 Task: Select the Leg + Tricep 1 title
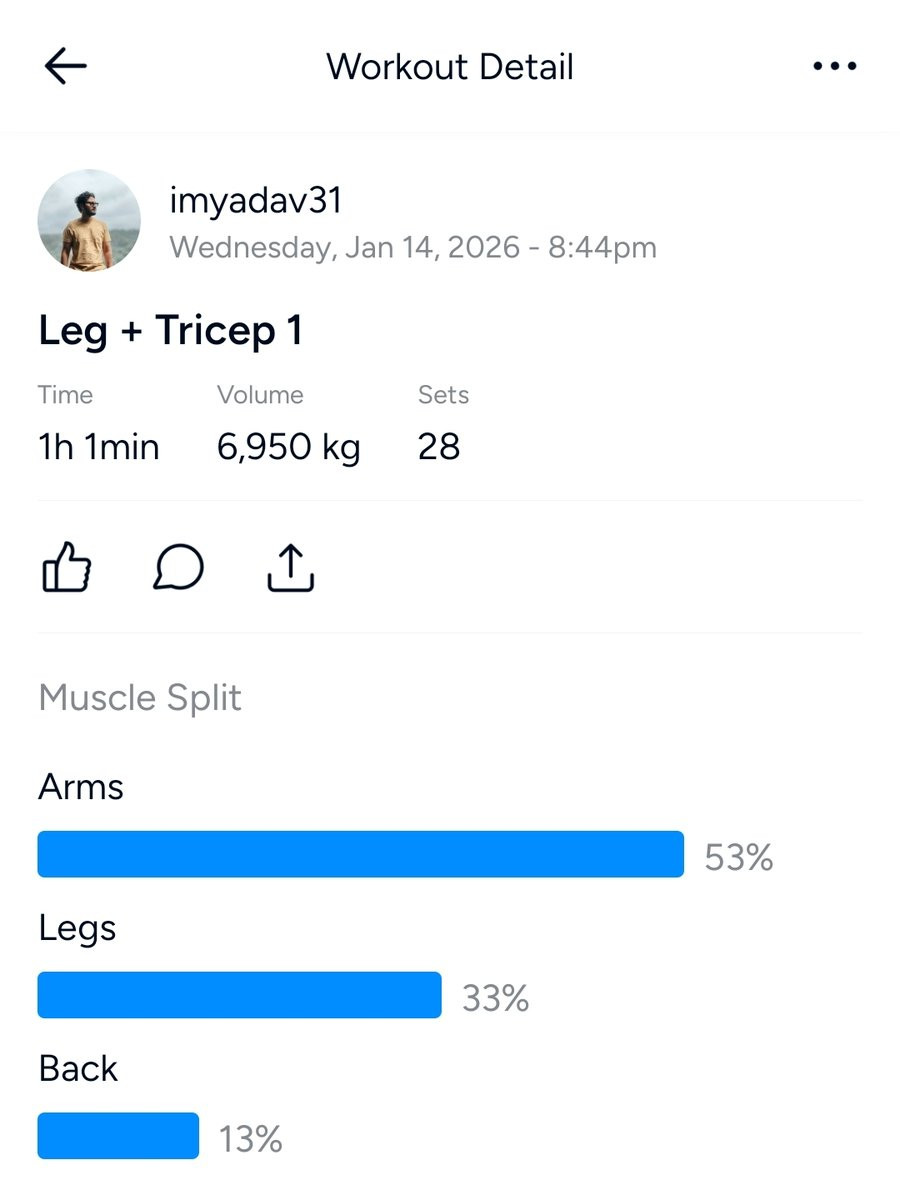170,331
